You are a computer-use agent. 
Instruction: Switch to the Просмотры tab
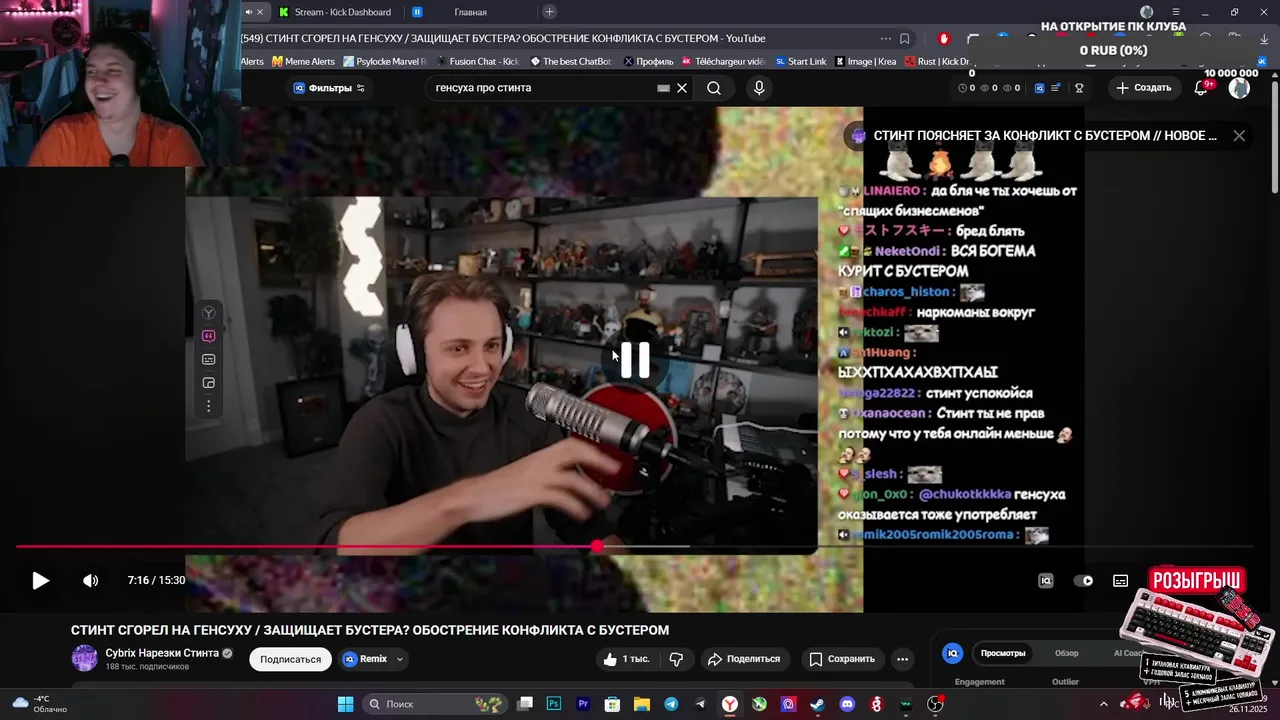click(x=1003, y=653)
